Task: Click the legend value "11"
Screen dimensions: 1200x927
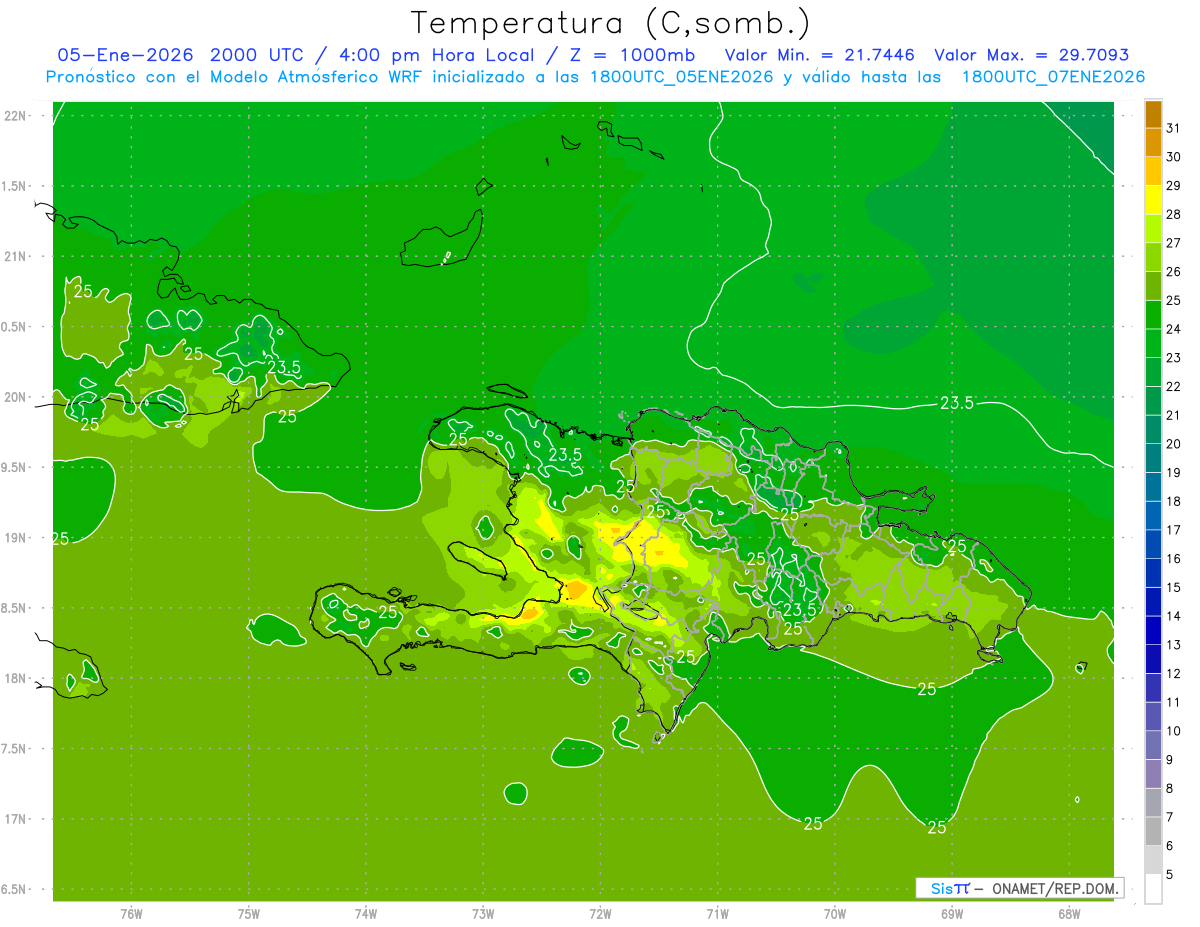Action: pyautogui.click(x=1173, y=702)
